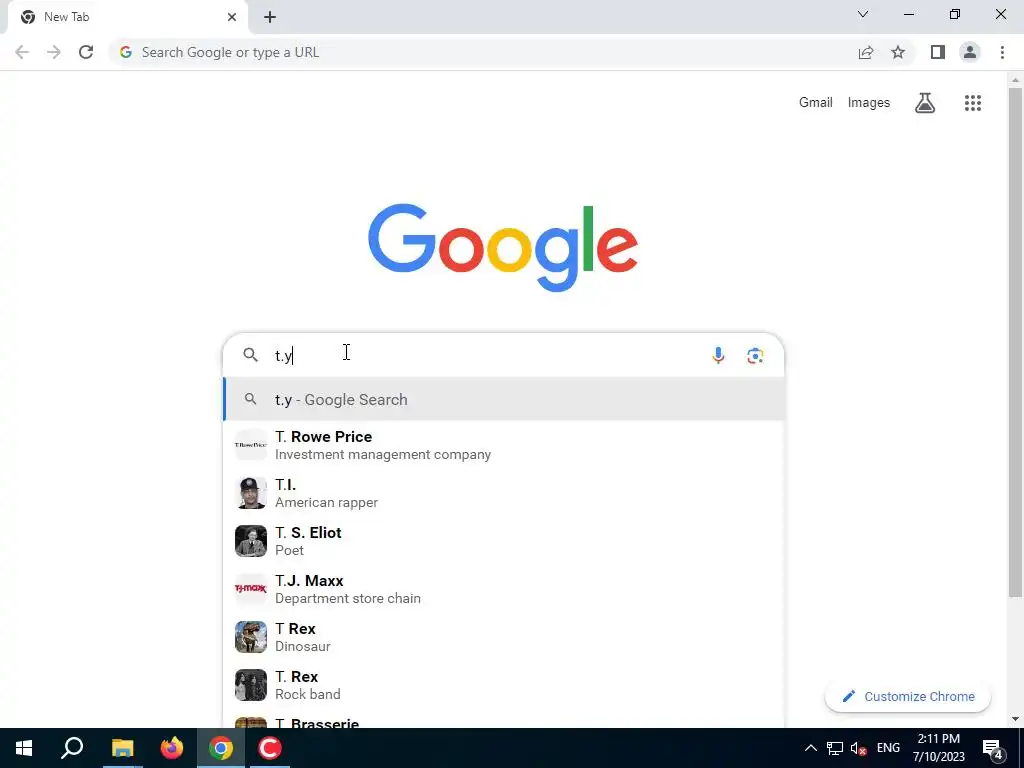Launch Firefox from the taskbar
Screen dimensions: 1024x768
point(172,748)
